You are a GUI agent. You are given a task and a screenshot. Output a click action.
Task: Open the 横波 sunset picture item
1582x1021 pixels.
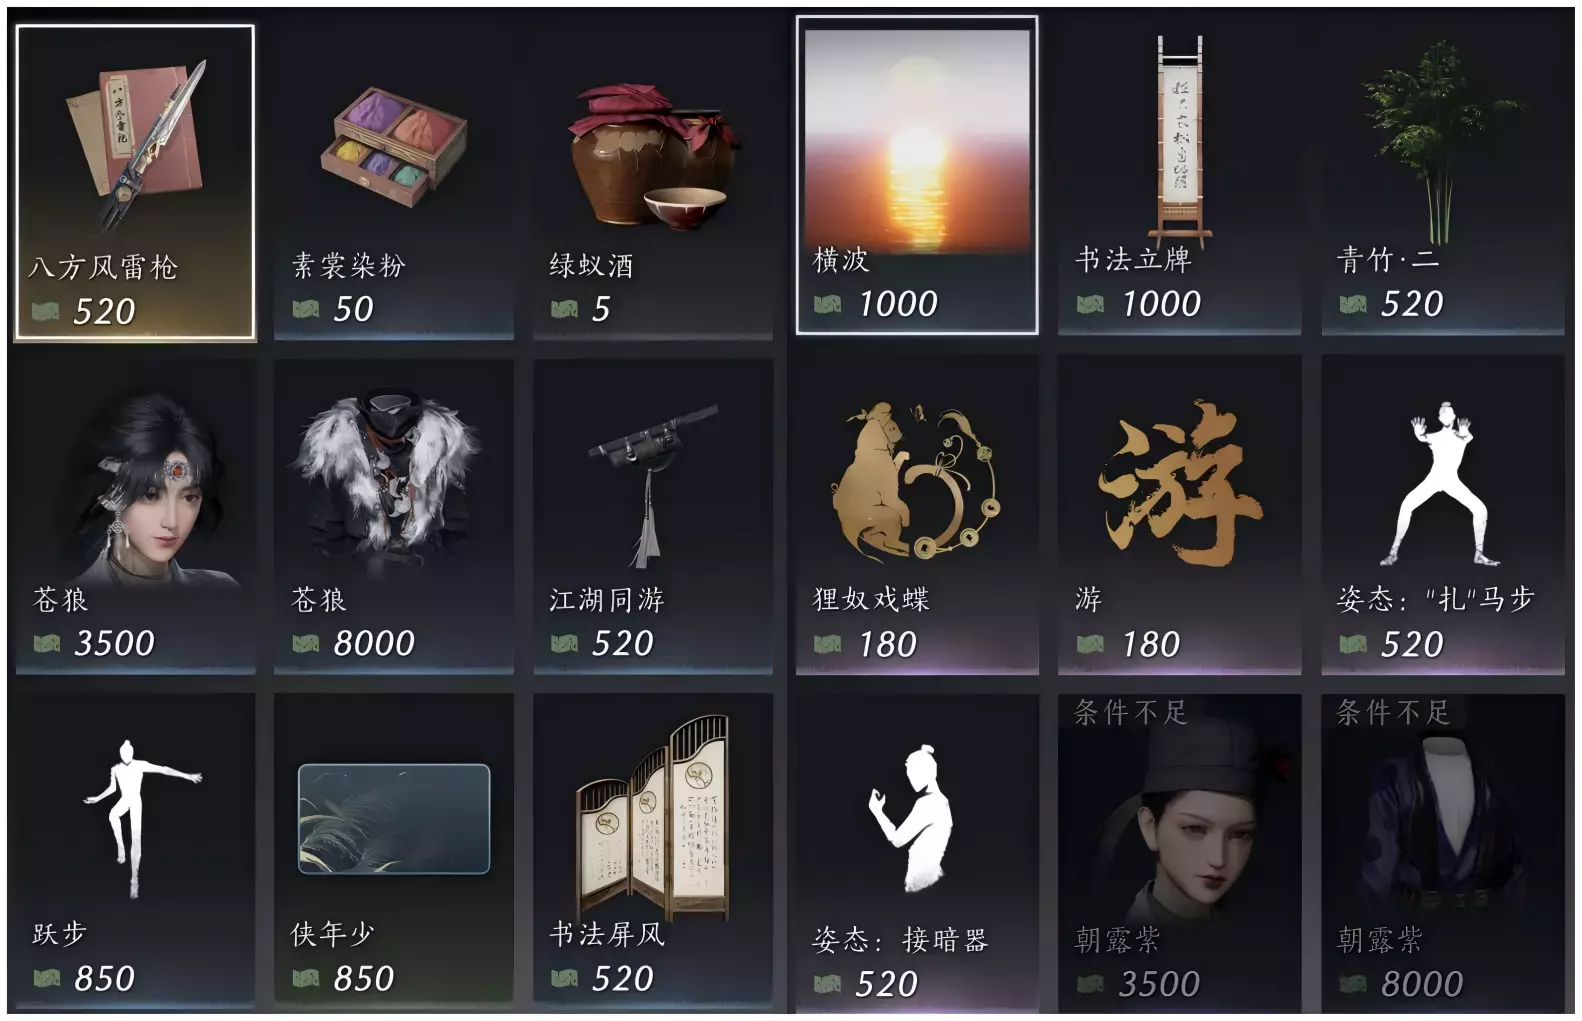(x=917, y=175)
